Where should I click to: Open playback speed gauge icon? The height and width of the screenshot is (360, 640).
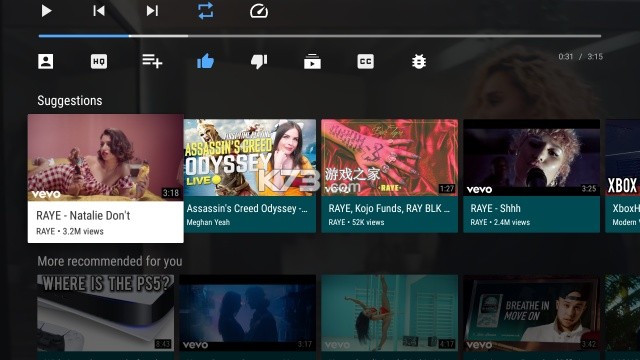pos(259,11)
